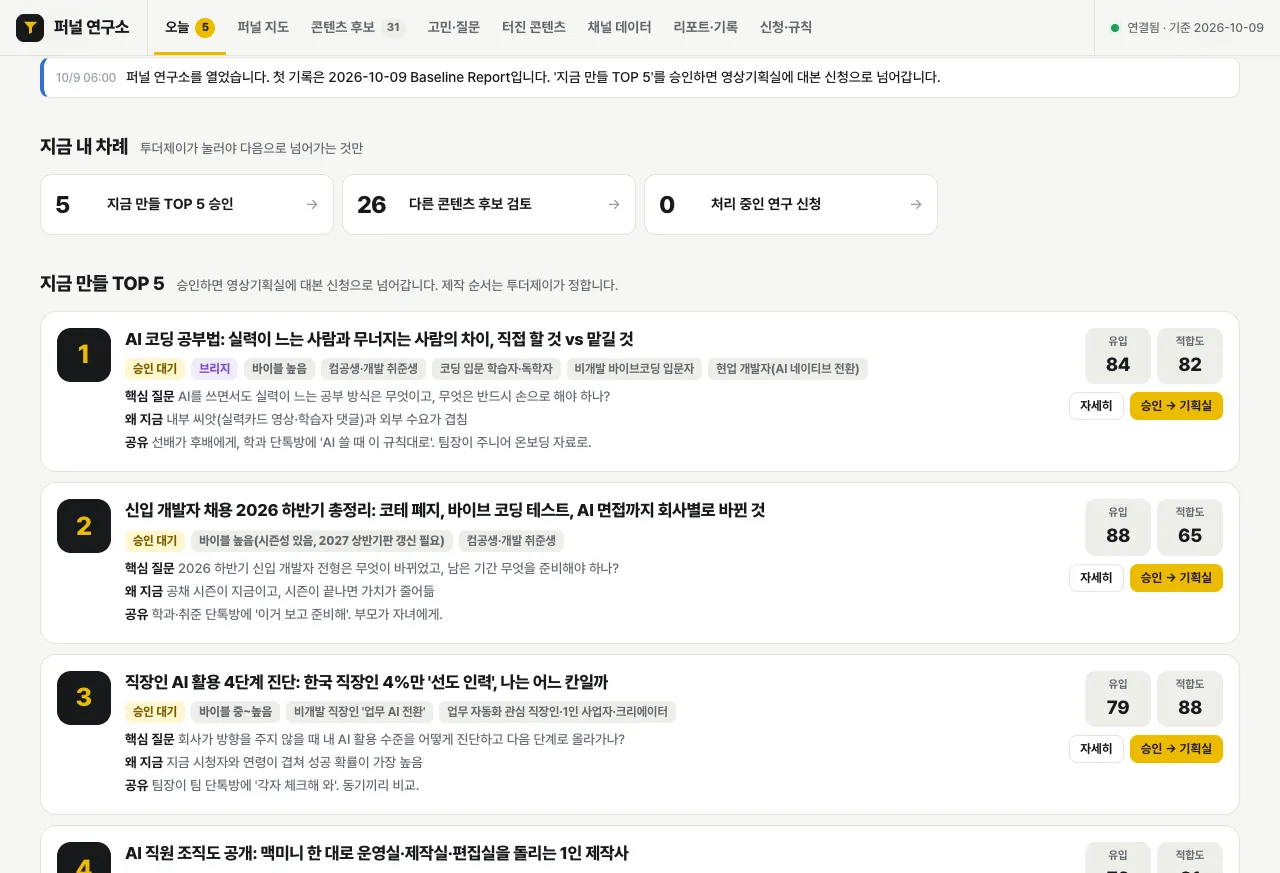The image size is (1280, 873).
Task: Click the 바이블 높음 tag on the AI 코딩 공부법 item
Action: click(x=280, y=369)
